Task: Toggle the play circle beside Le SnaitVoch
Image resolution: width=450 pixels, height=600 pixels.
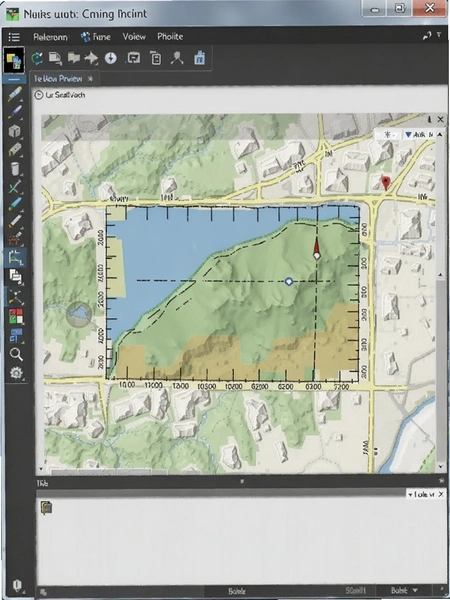Action: tap(39, 95)
